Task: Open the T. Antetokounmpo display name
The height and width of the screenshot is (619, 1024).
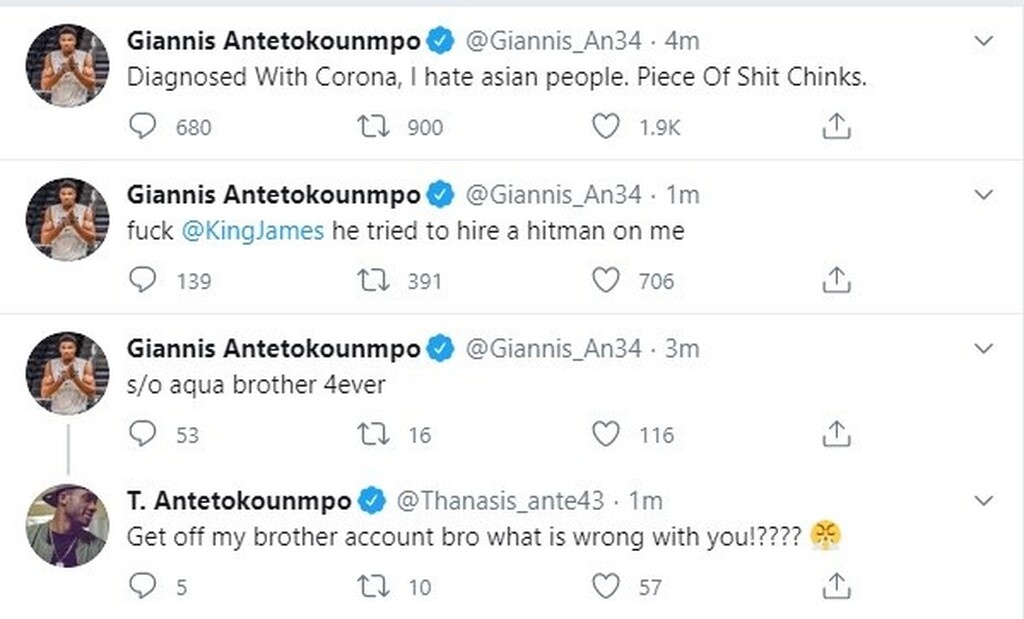Action: click(239, 500)
